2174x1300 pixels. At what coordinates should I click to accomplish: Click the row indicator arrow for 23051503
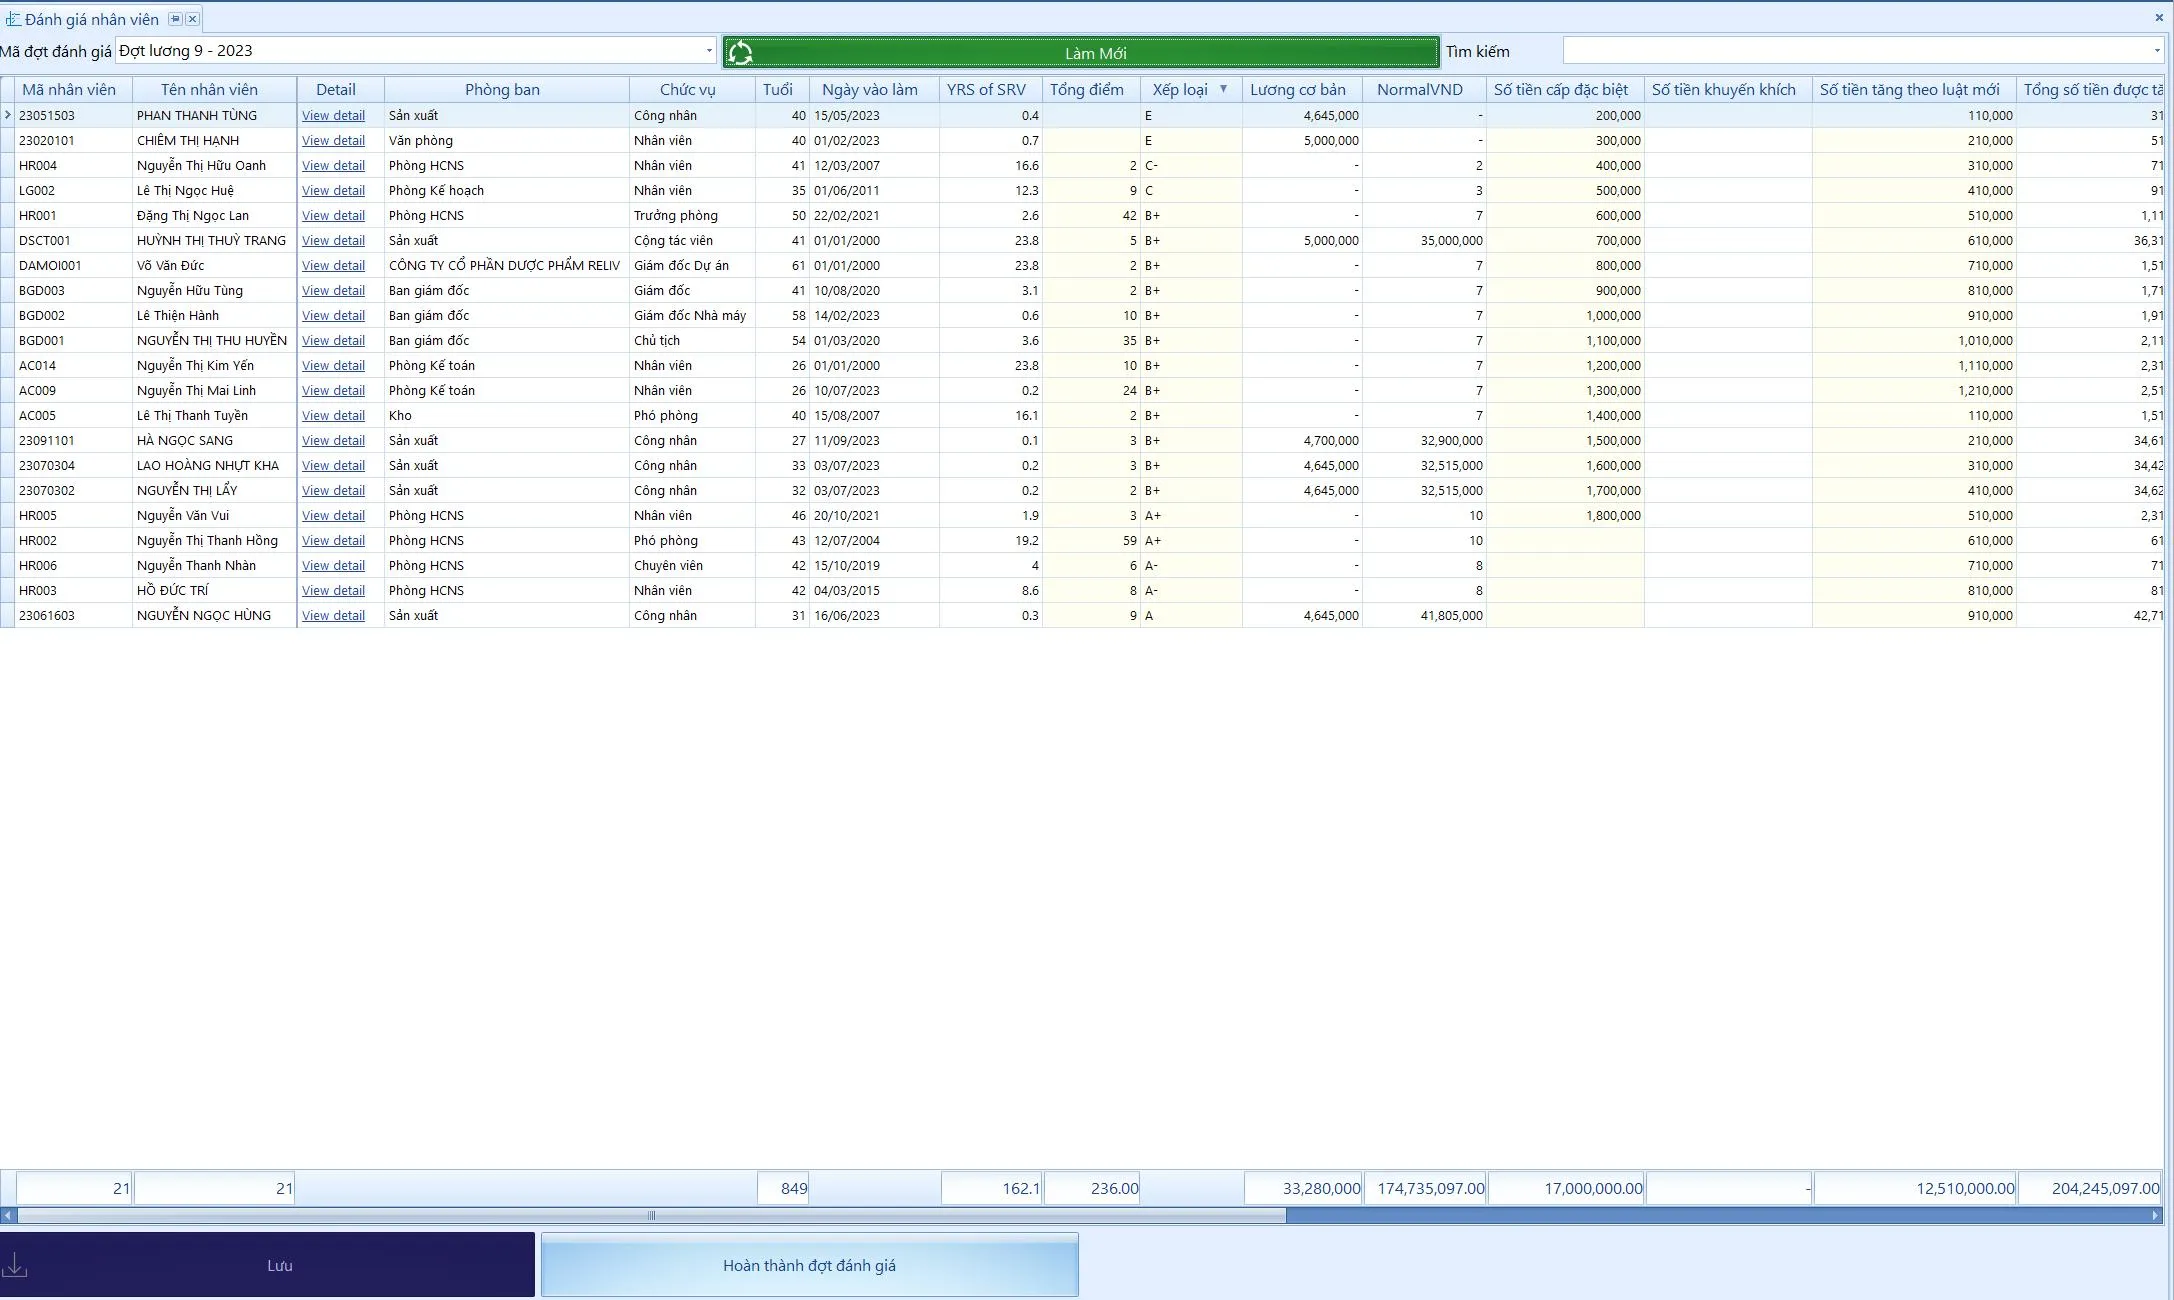coord(7,115)
